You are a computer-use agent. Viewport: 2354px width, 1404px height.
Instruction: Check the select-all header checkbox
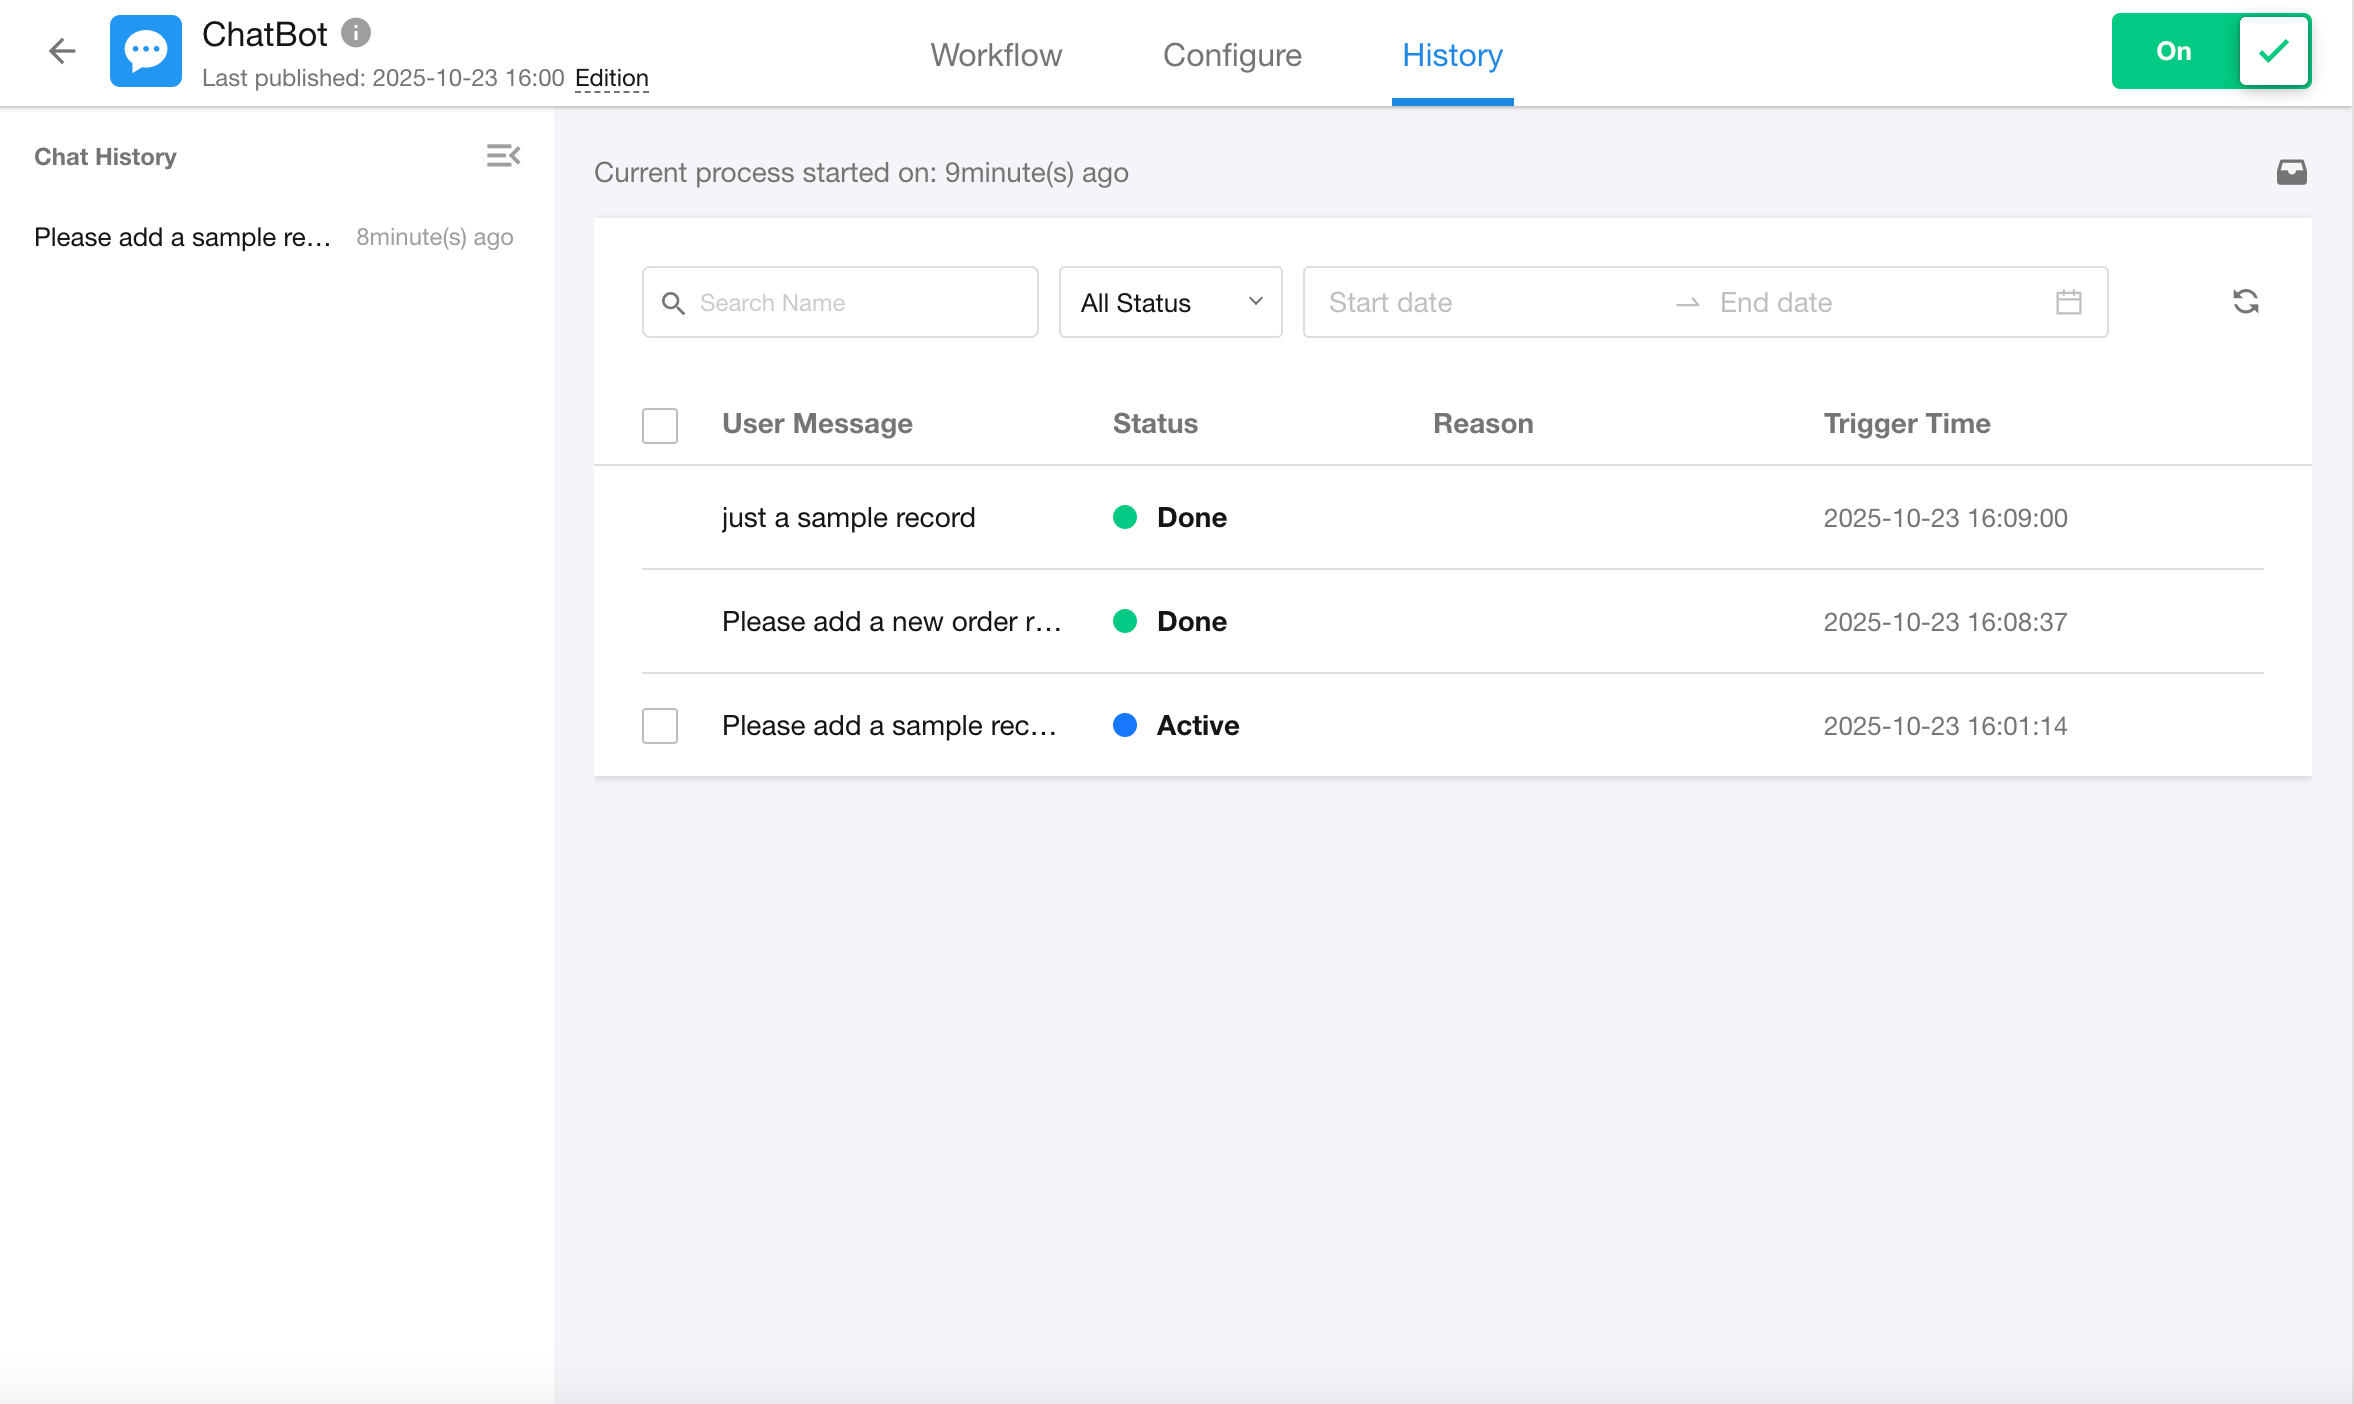660,425
